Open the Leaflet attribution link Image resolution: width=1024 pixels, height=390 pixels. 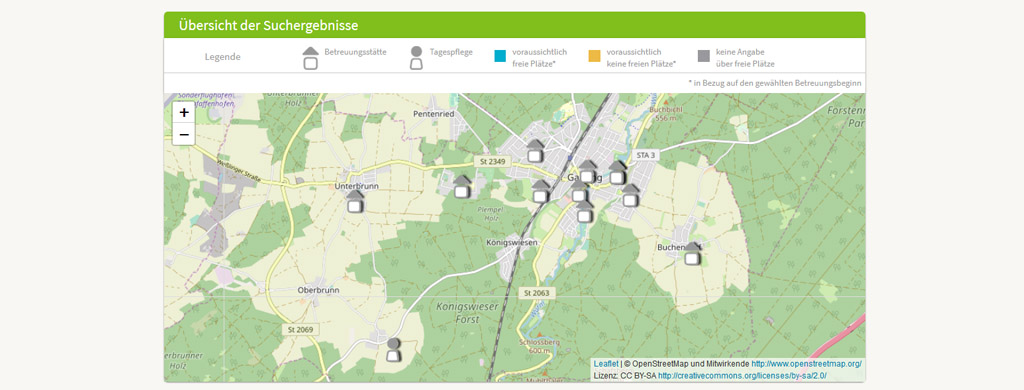(x=605, y=363)
